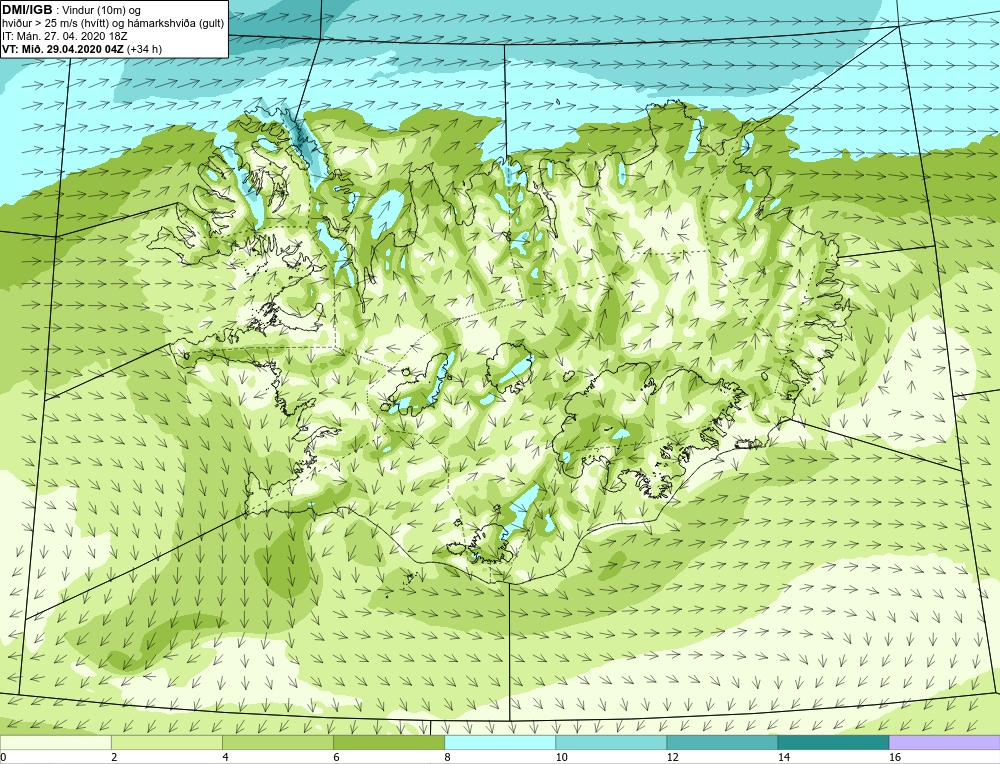Click the legend scale label 16

(895, 757)
